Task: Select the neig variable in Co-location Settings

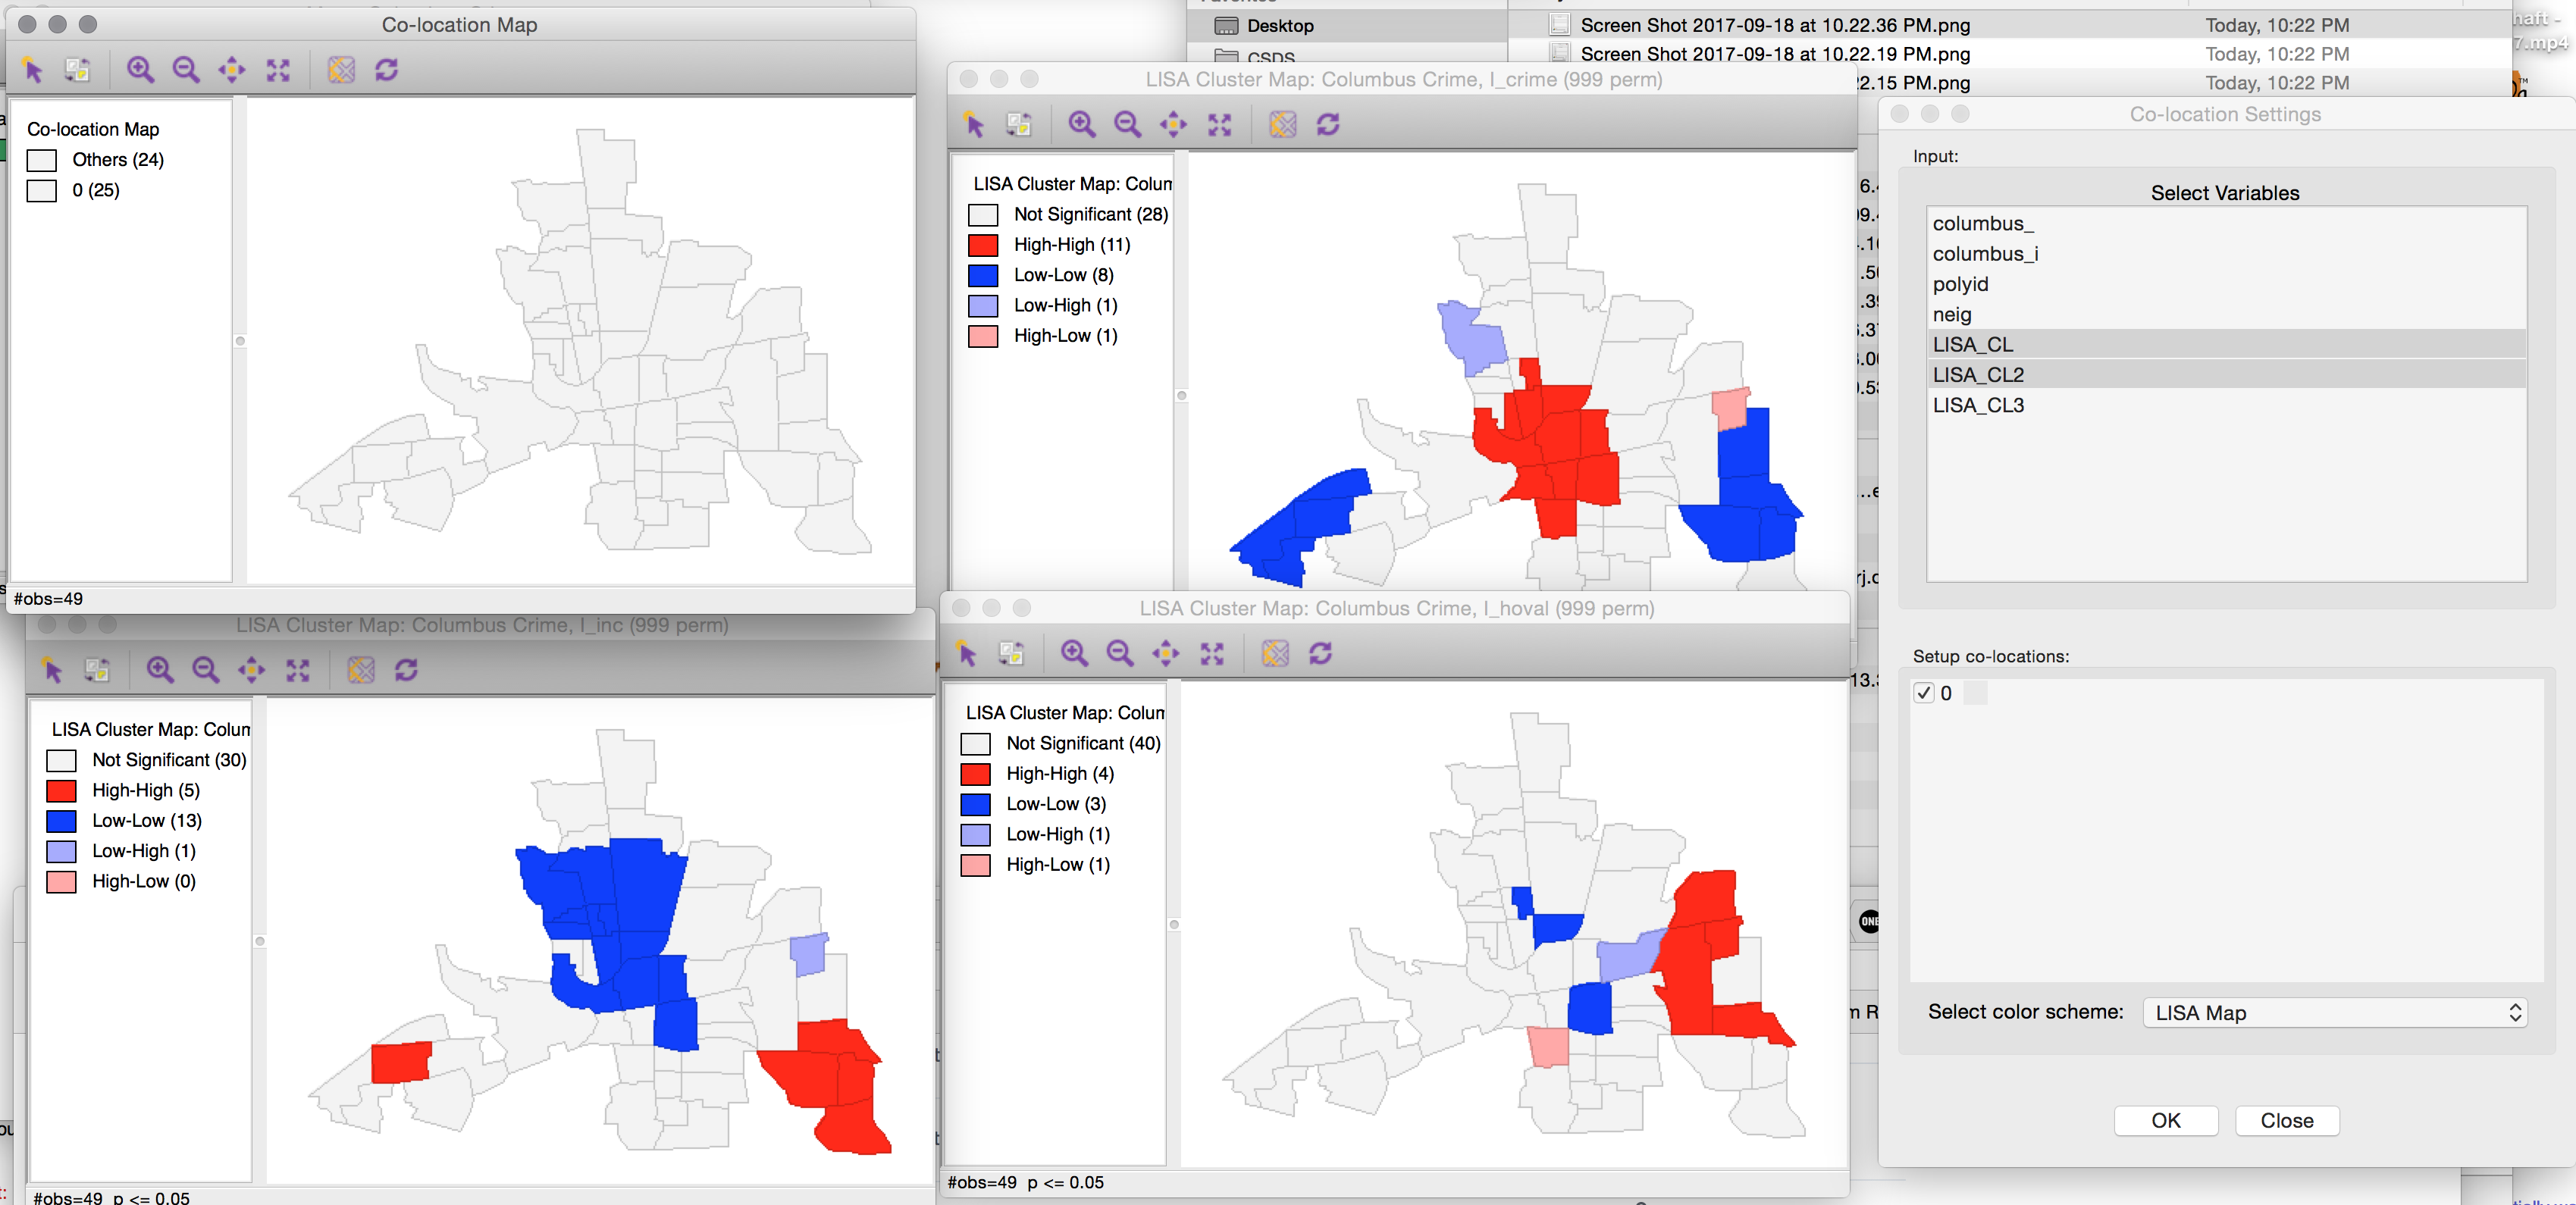Action: 1952,314
